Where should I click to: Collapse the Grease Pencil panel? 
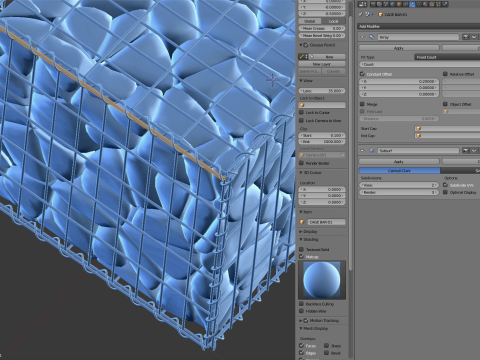tap(300, 45)
